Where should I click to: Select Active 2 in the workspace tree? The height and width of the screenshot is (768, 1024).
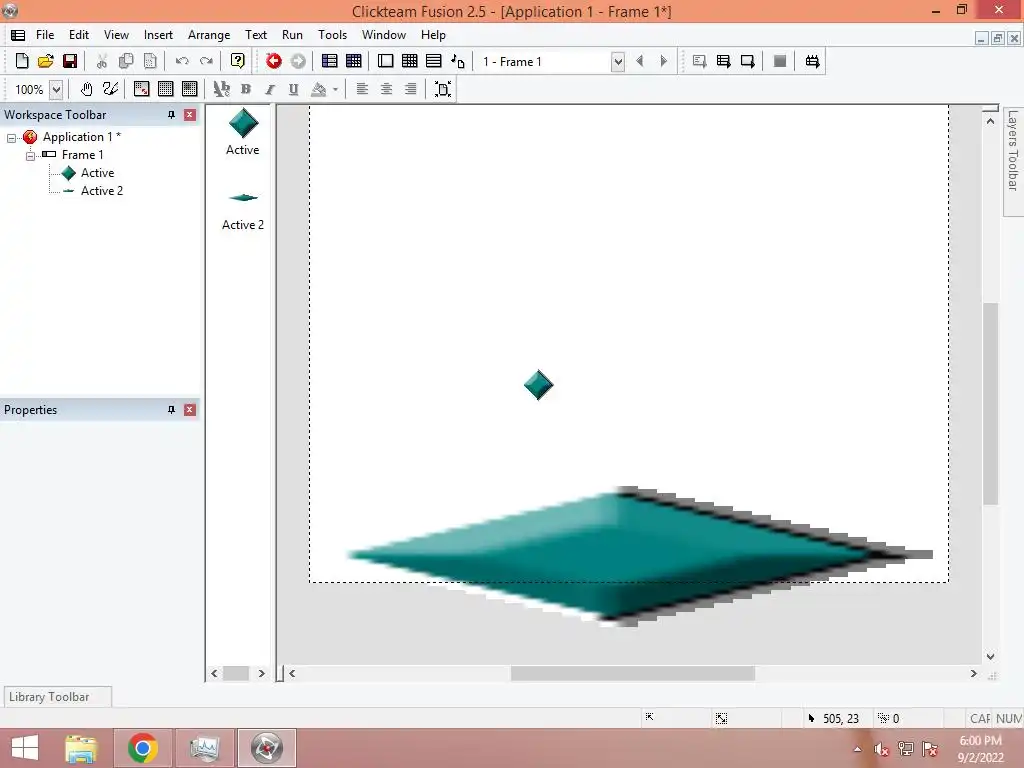click(x=102, y=191)
